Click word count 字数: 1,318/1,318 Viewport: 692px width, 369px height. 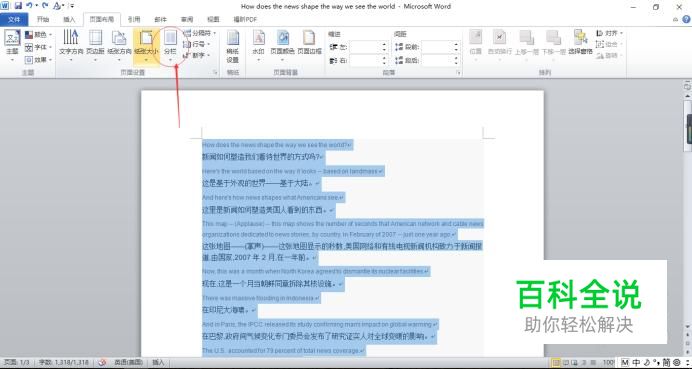pos(64,362)
